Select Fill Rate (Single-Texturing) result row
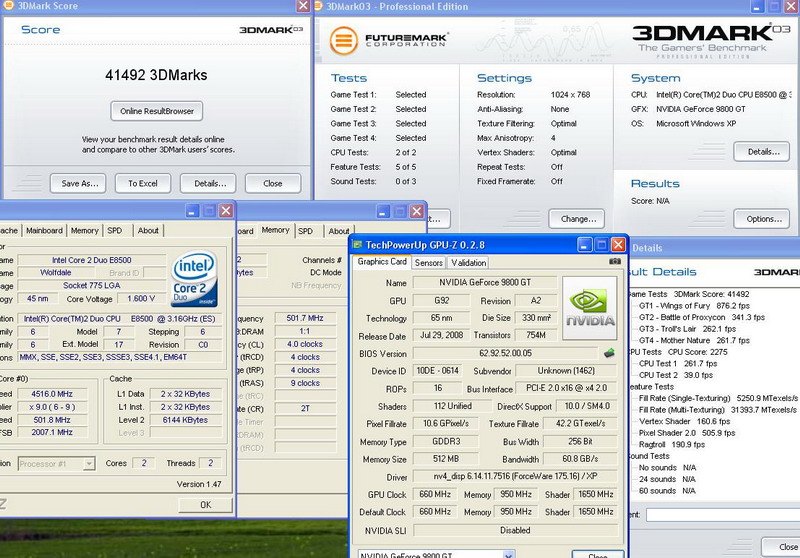Viewport: 800px width, 558px height. tap(718, 398)
